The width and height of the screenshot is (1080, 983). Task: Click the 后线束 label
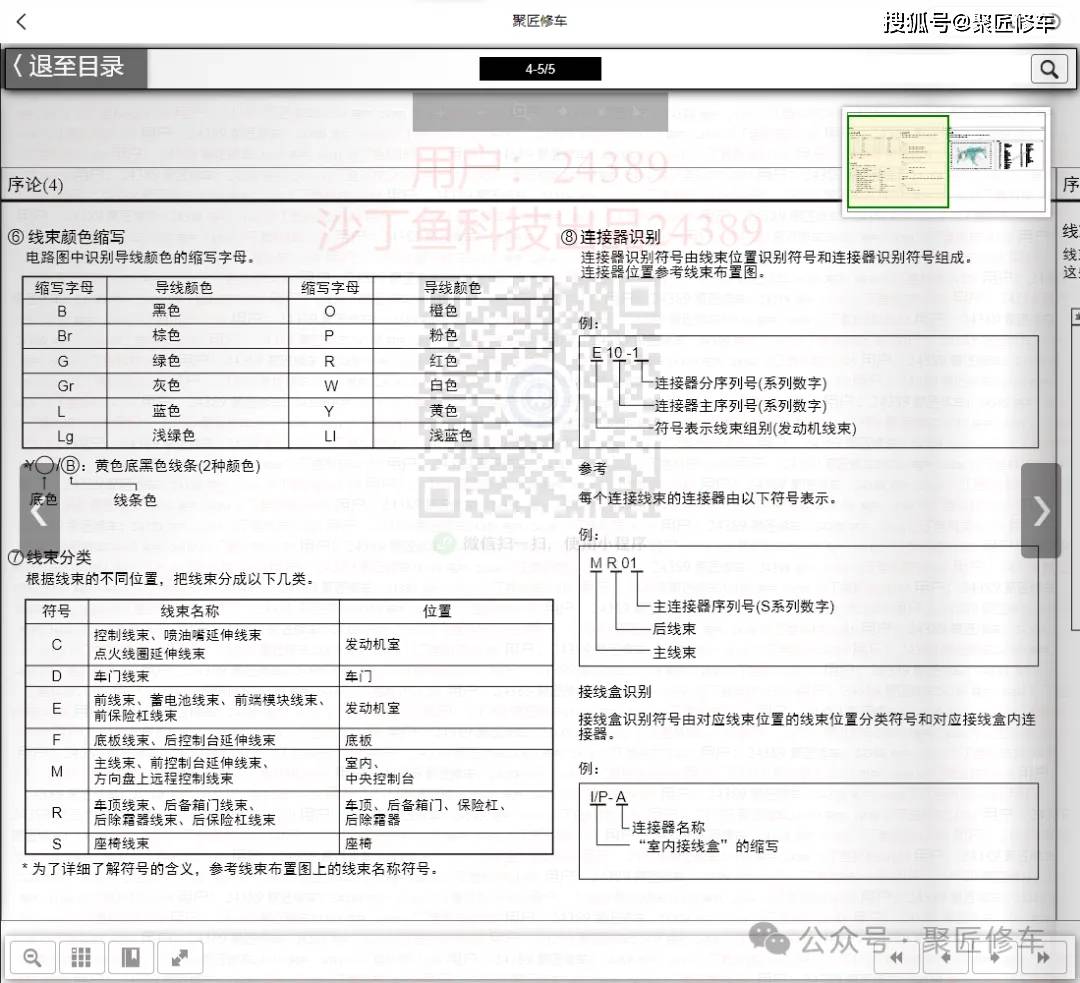(x=674, y=629)
